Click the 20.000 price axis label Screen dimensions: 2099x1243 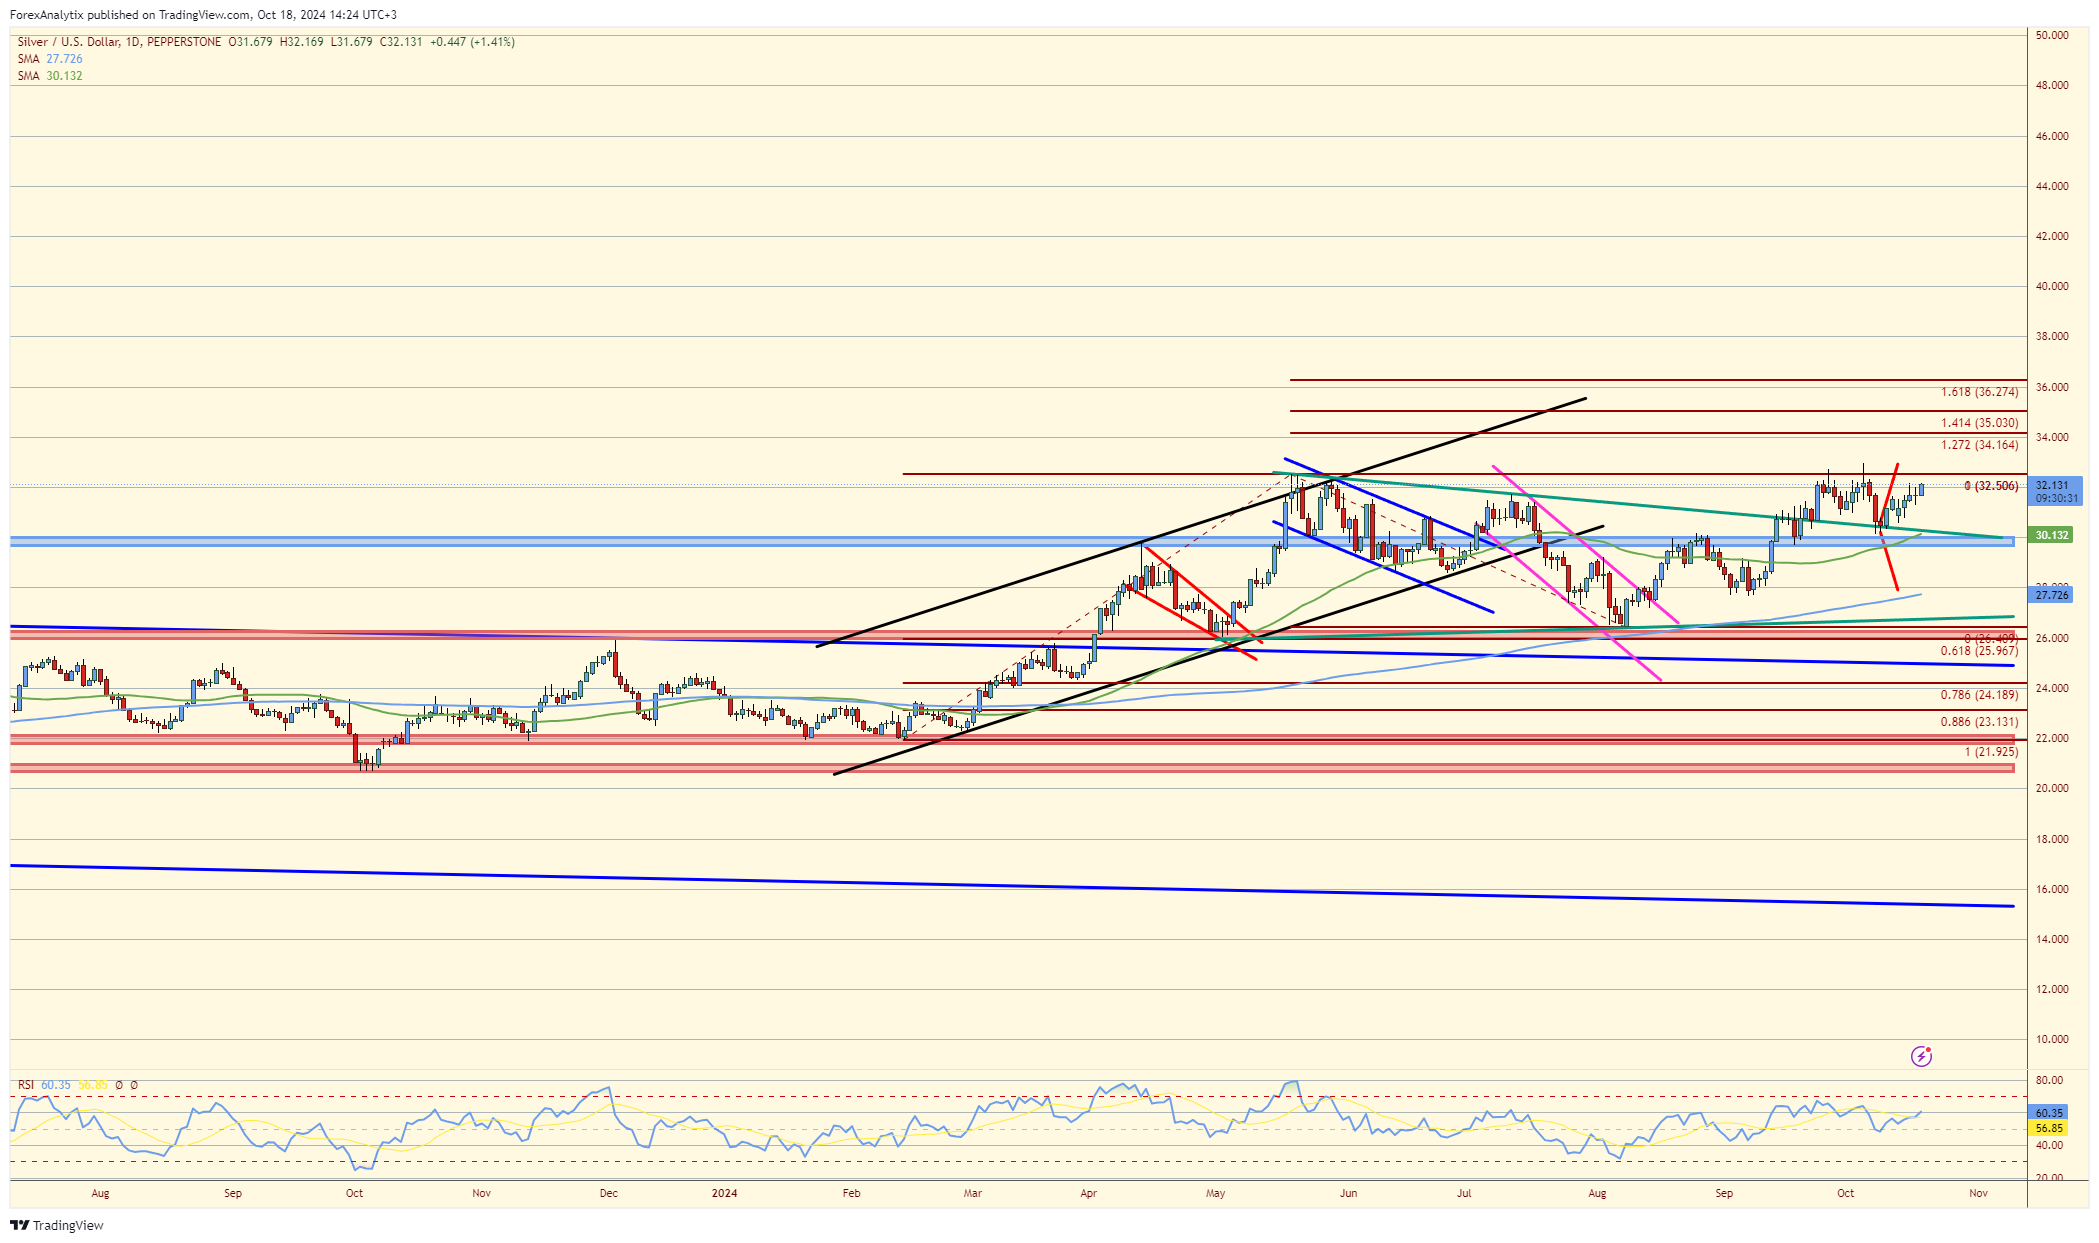(2052, 788)
